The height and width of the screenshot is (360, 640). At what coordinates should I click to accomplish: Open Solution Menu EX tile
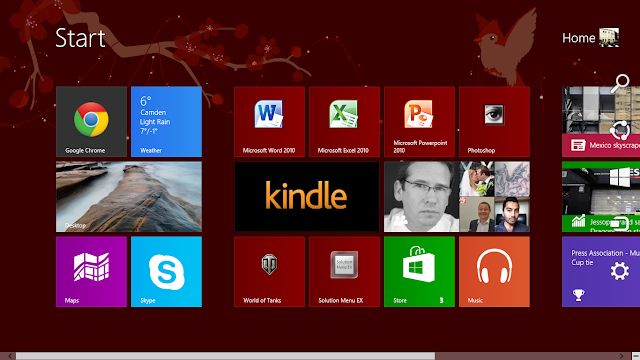[x=344, y=271]
